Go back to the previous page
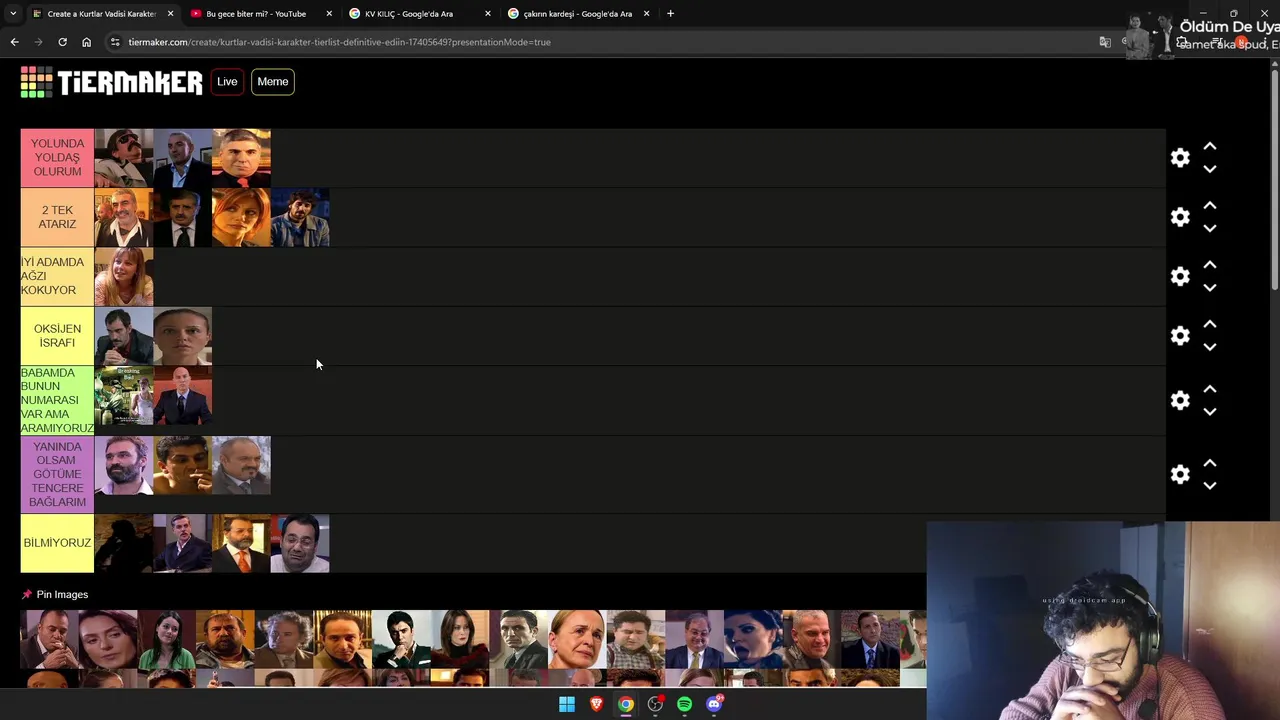This screenshot has width=1280, height=720. [14, 42]
